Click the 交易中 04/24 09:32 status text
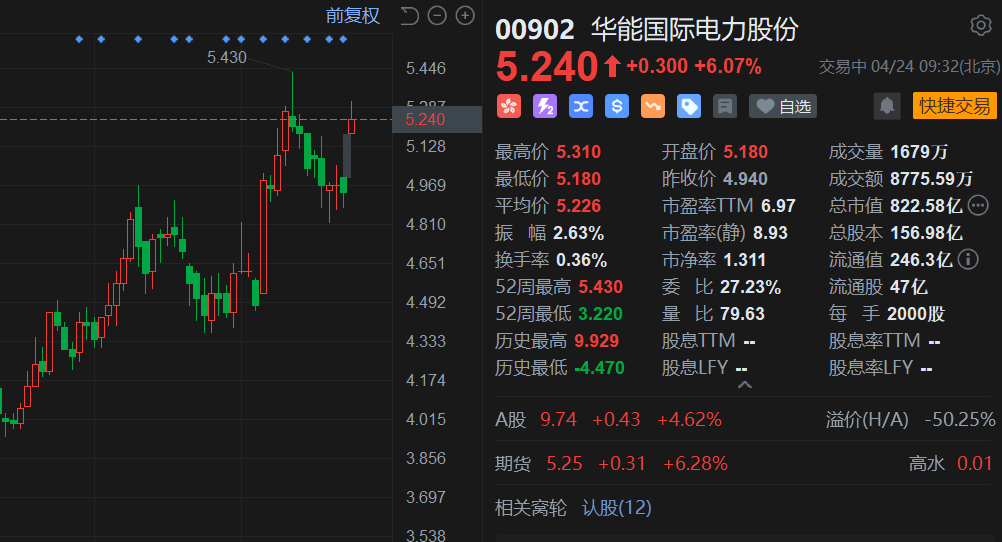 [x=909, y=66]
